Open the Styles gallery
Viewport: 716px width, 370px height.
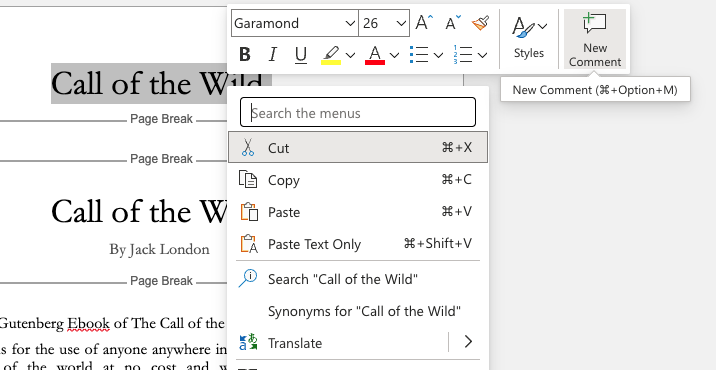pyautogui.click(x=529, y=38)
